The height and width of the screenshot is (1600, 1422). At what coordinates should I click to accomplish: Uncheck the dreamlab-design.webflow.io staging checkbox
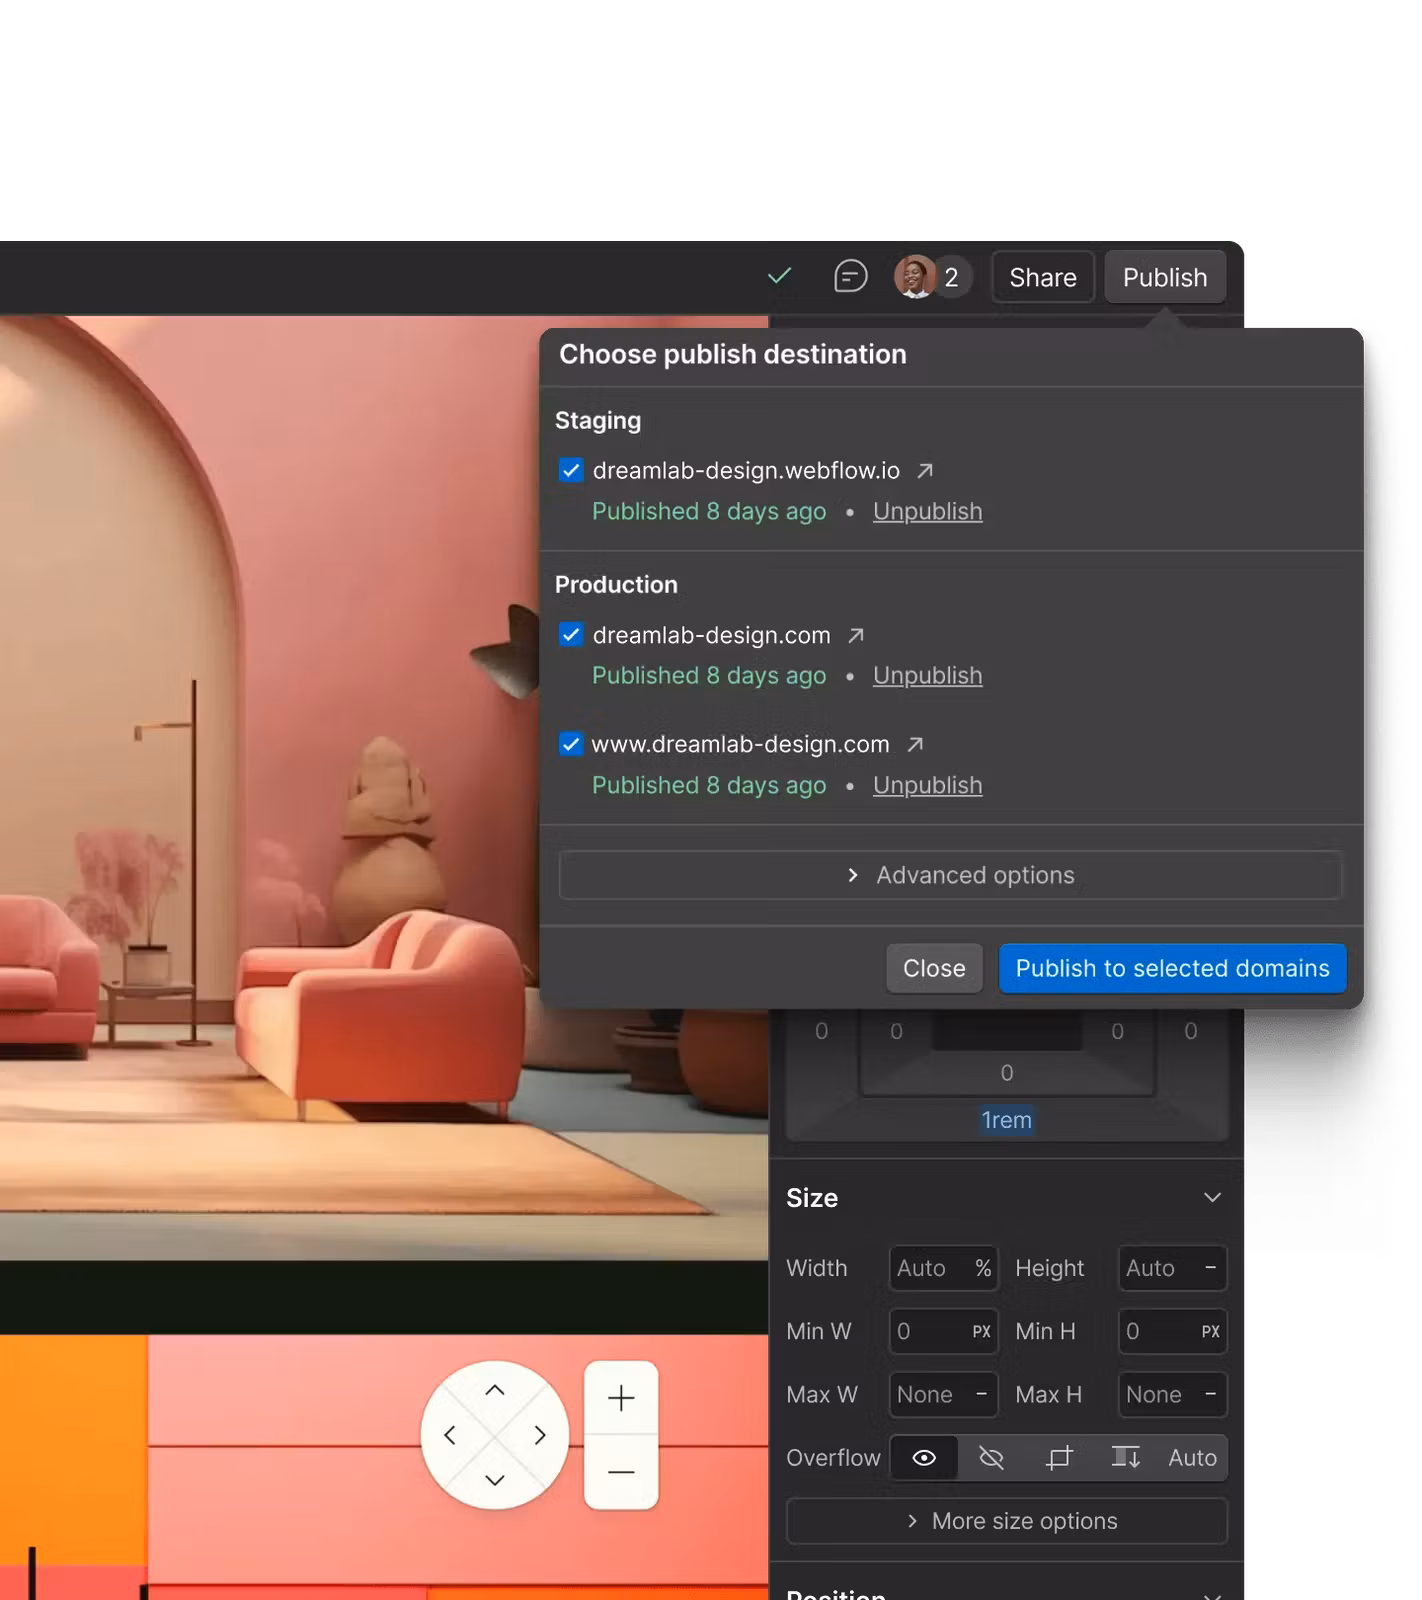point(571,471)
